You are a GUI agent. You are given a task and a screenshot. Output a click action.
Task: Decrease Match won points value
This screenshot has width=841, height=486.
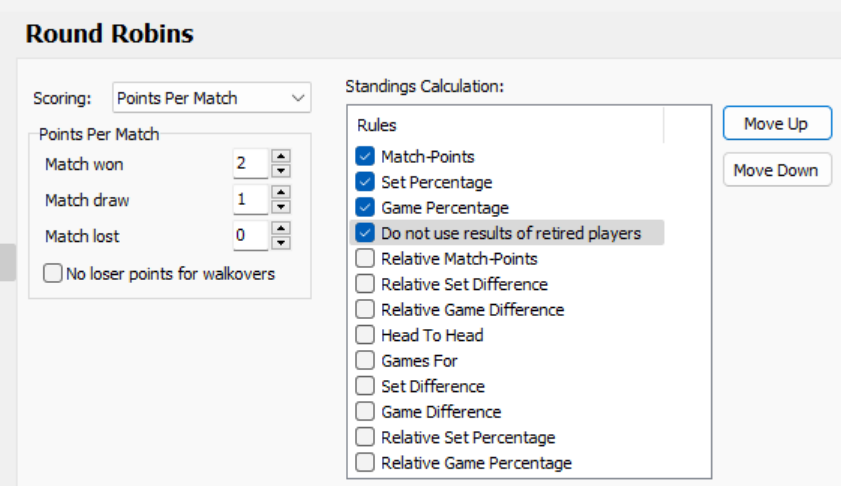281,170
